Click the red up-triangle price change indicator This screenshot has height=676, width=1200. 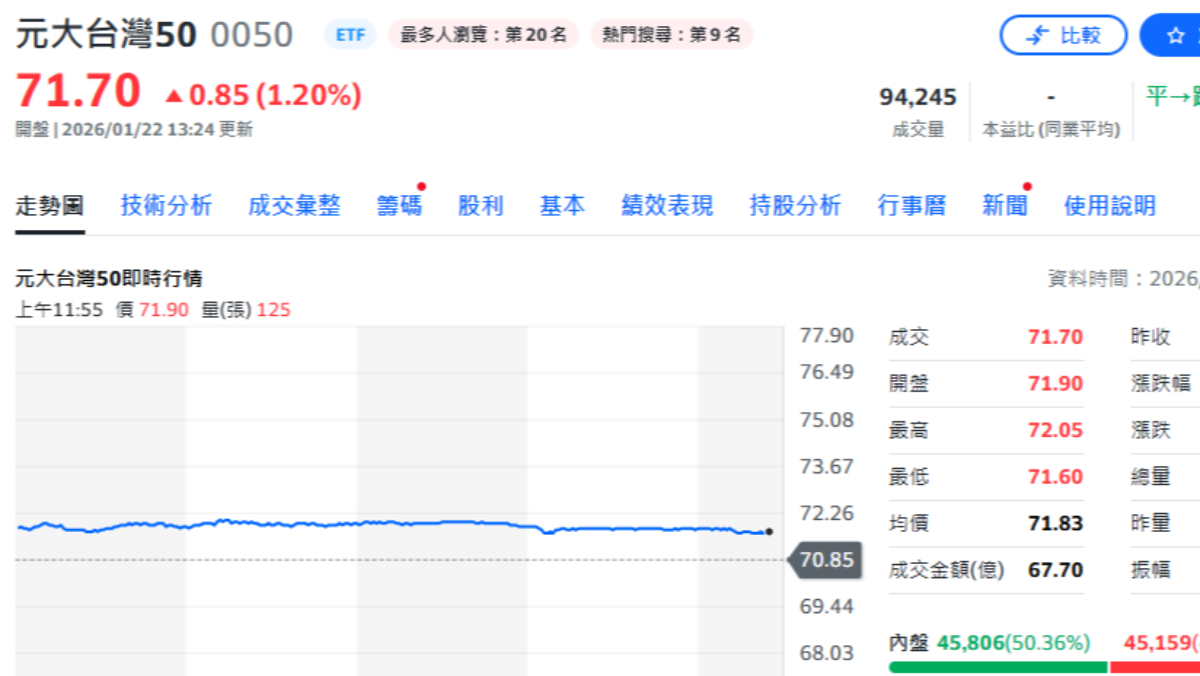[x=174, y=96]
